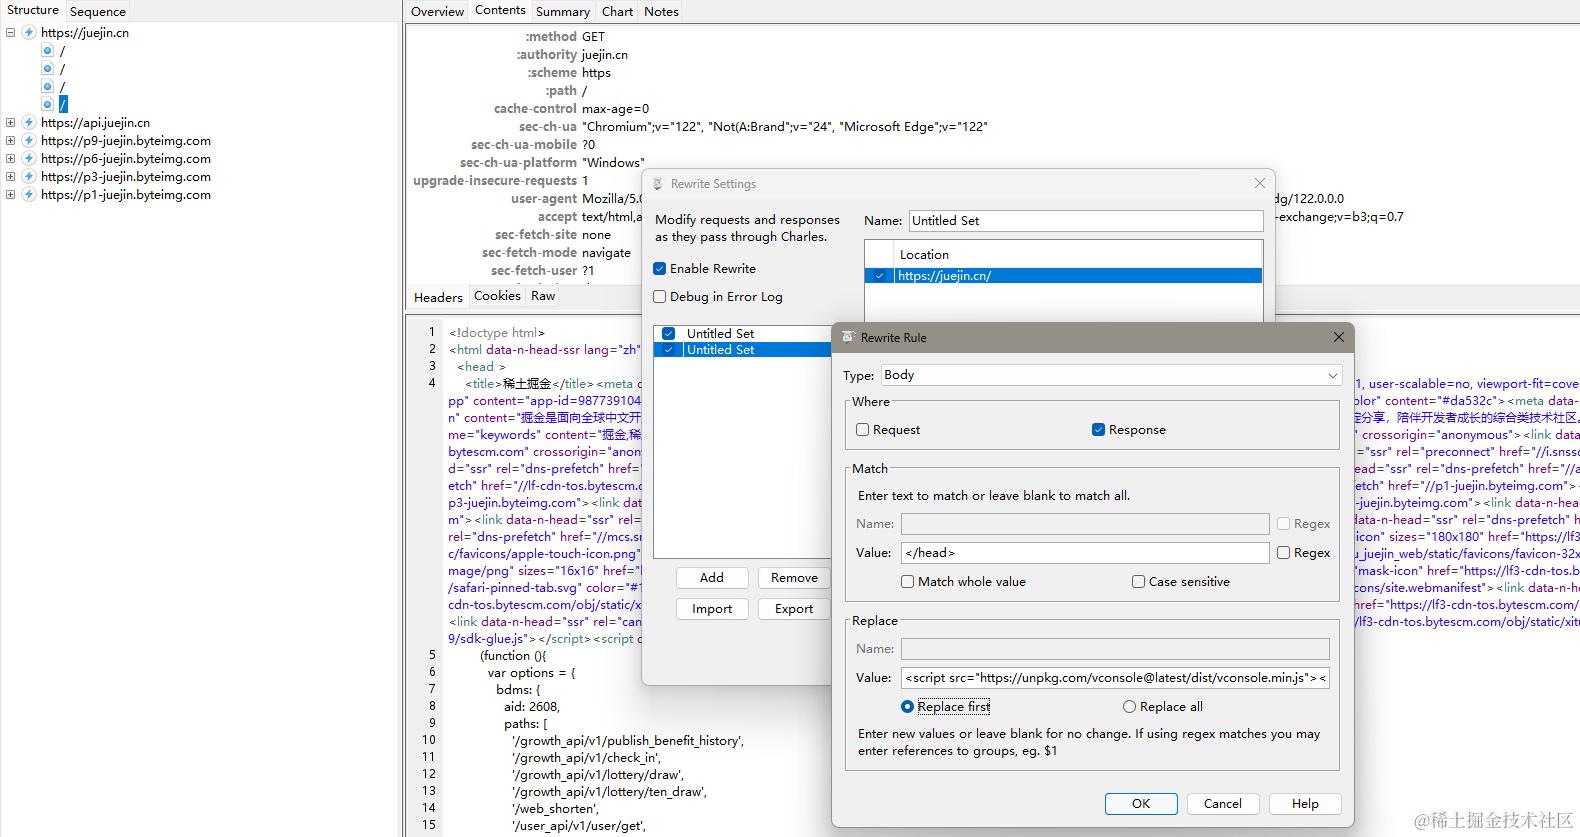Toggle the checkbox of the unselected Untitled Set
The width and height of the screenshot is (1580, 837).
(669, 334)
